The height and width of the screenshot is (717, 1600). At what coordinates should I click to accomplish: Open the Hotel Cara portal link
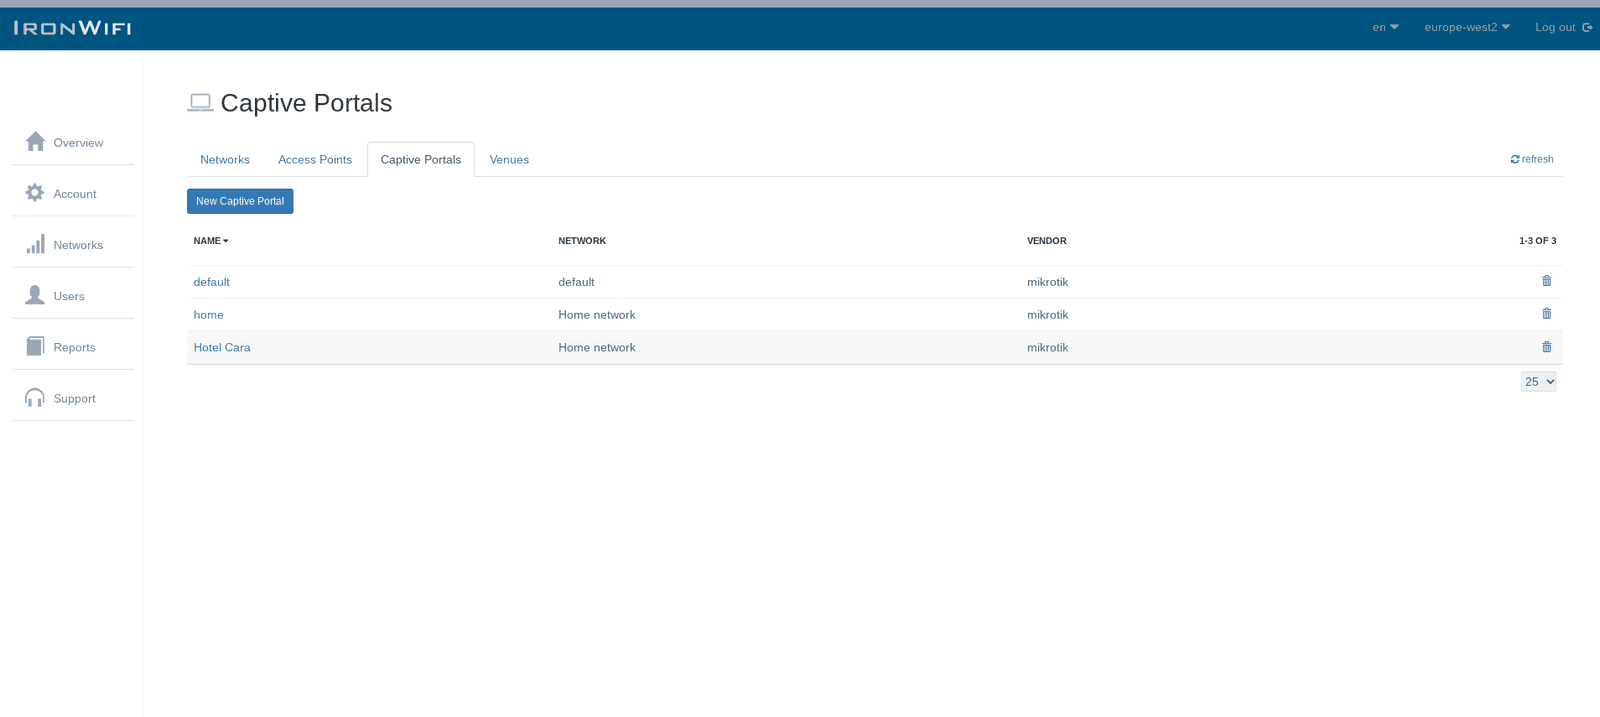222,348
